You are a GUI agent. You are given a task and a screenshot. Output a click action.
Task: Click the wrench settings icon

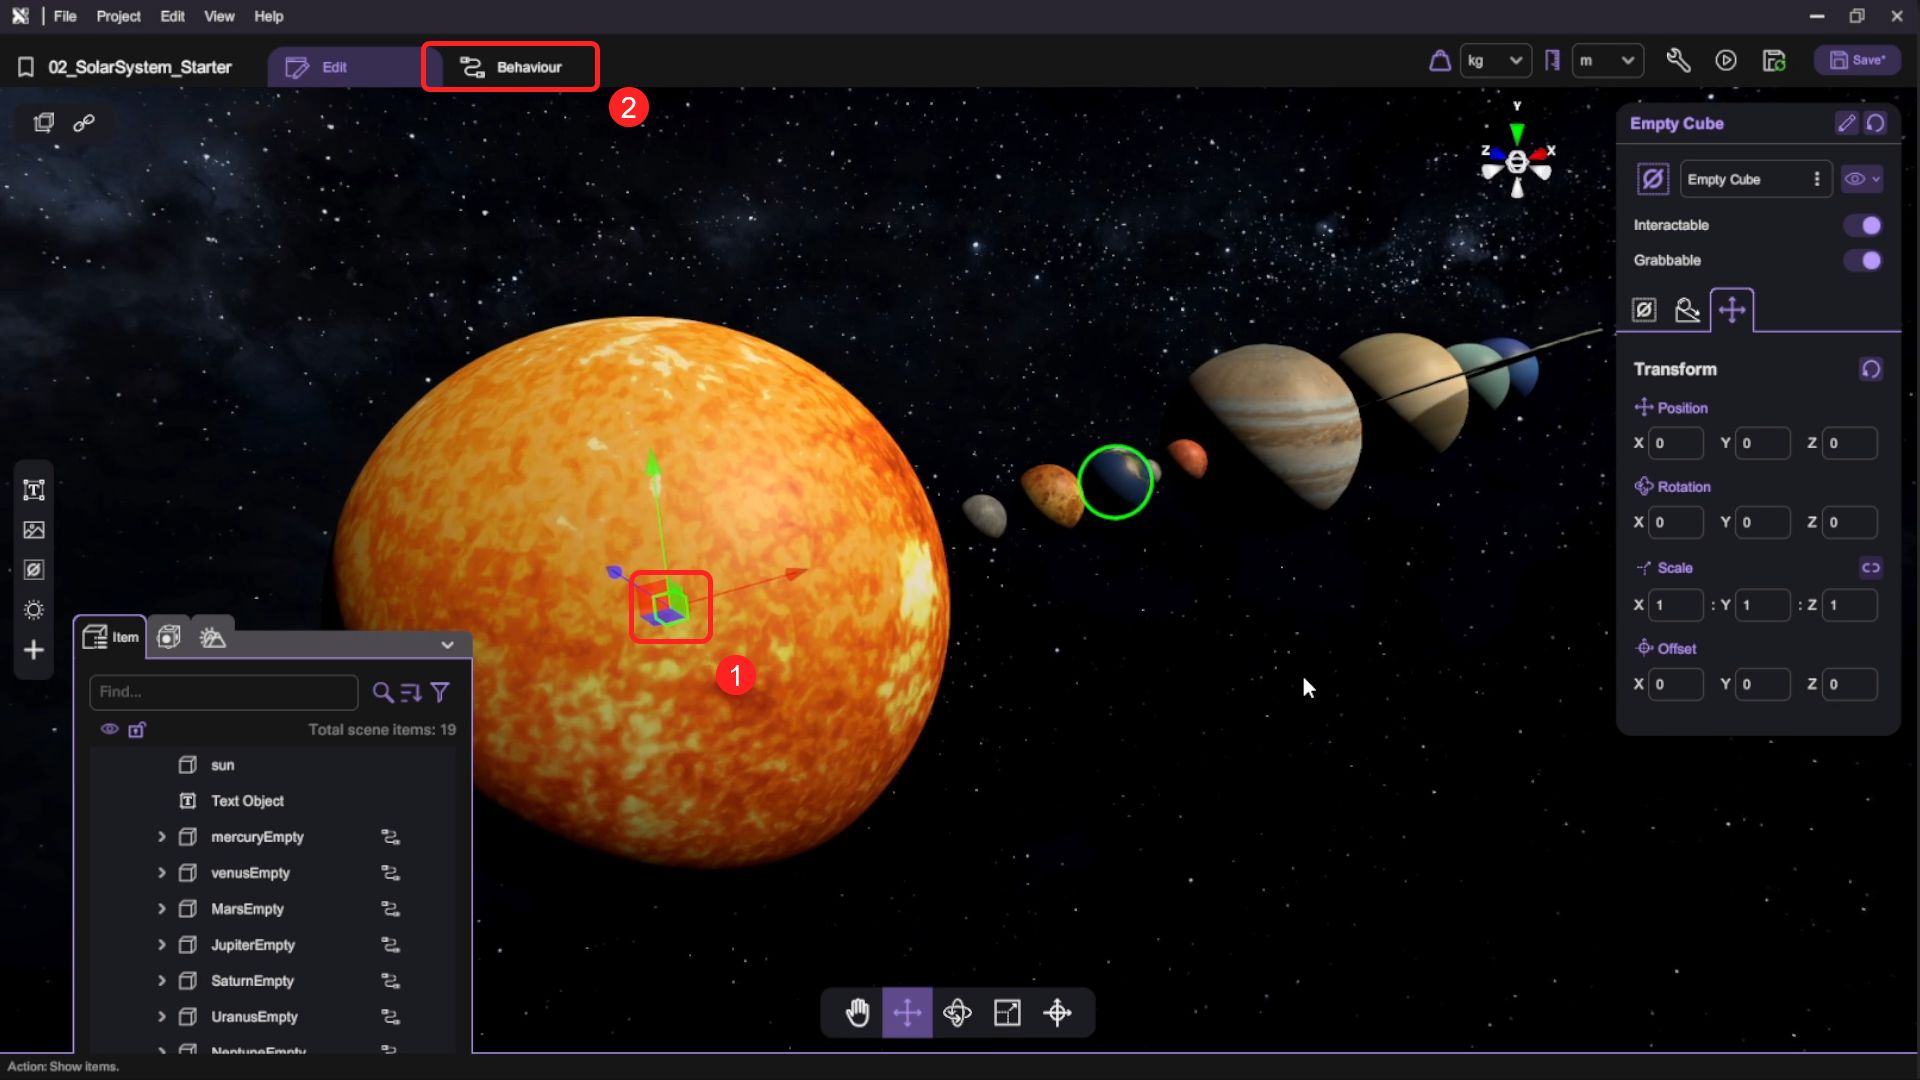1678,61
